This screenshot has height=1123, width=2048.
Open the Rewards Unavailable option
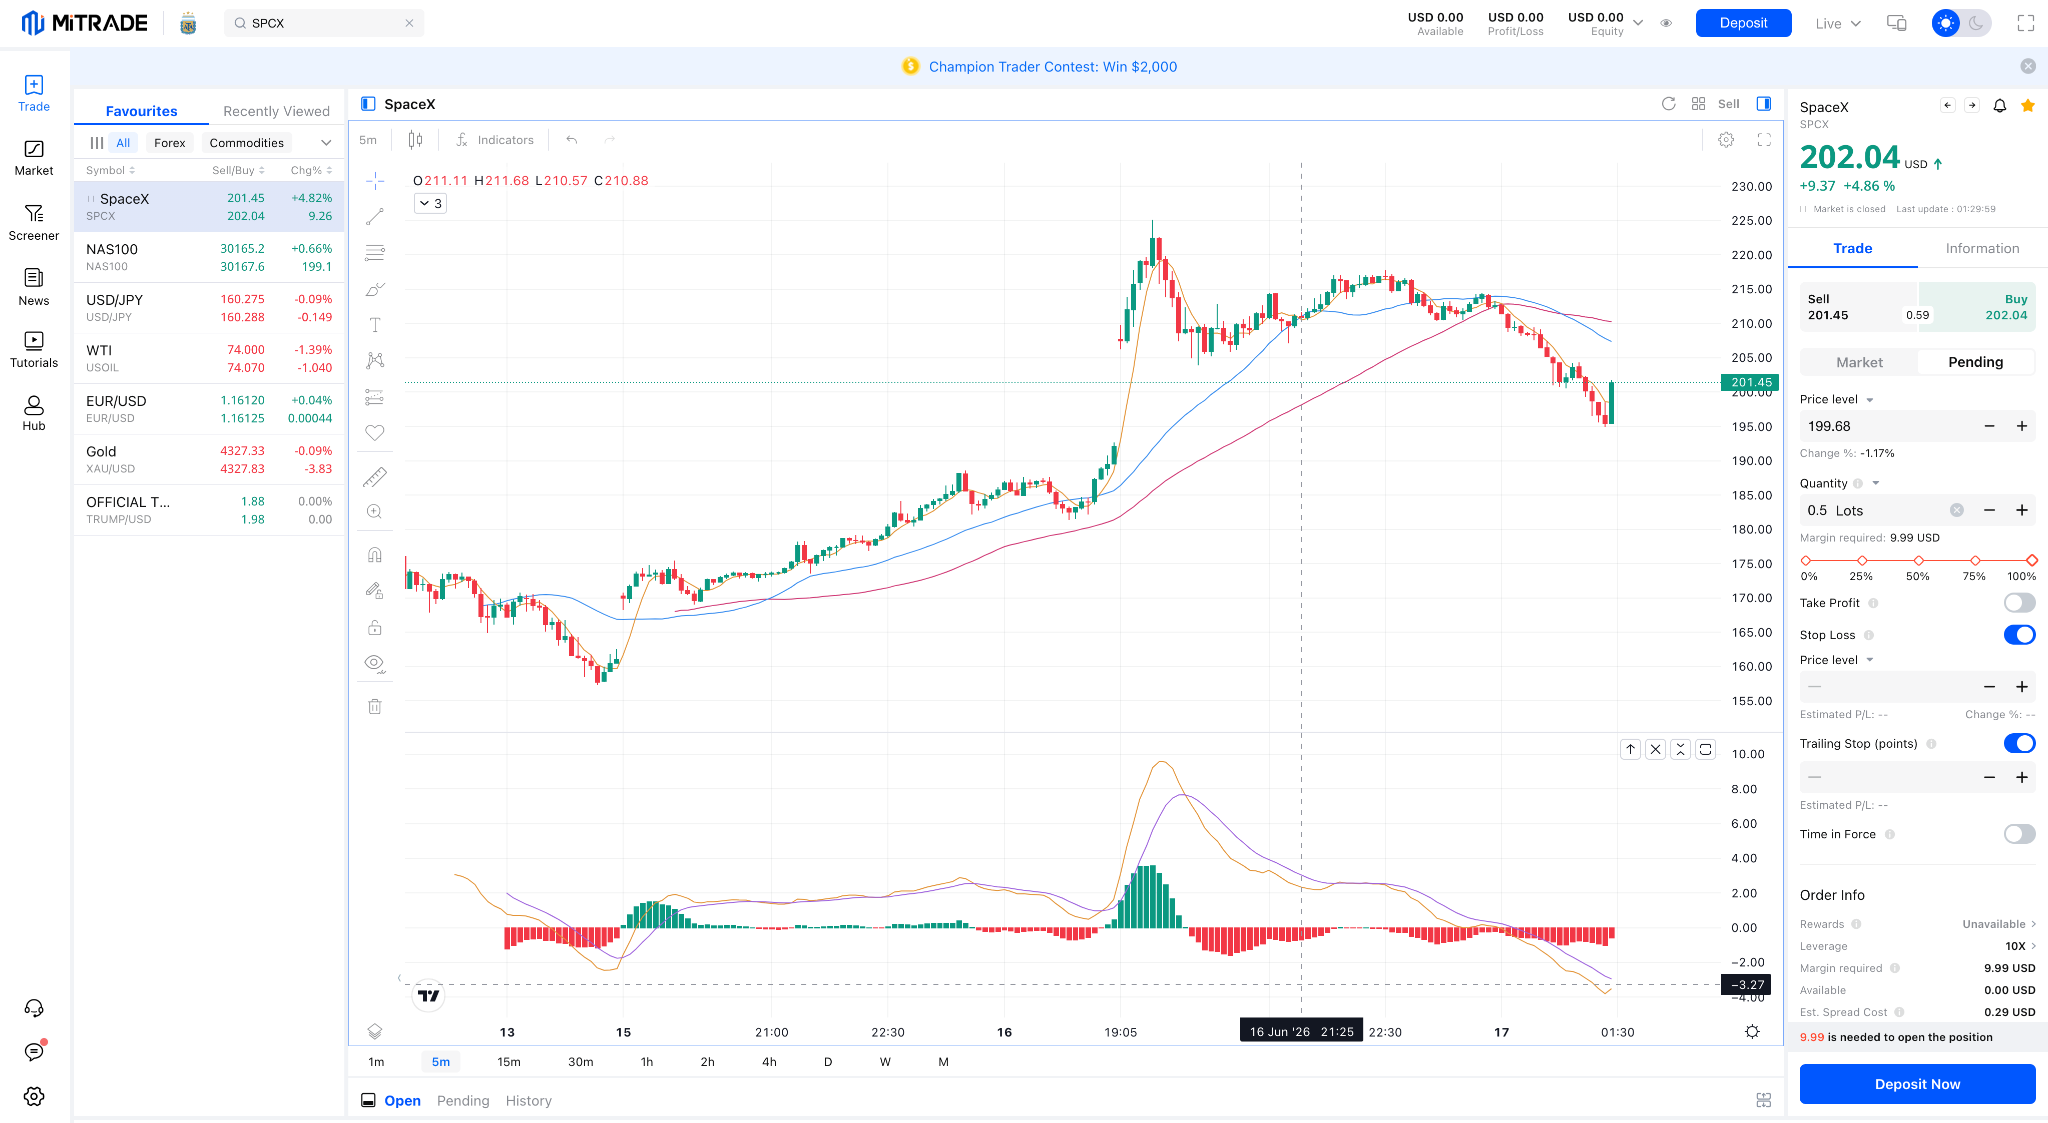tap(1999, 924)
